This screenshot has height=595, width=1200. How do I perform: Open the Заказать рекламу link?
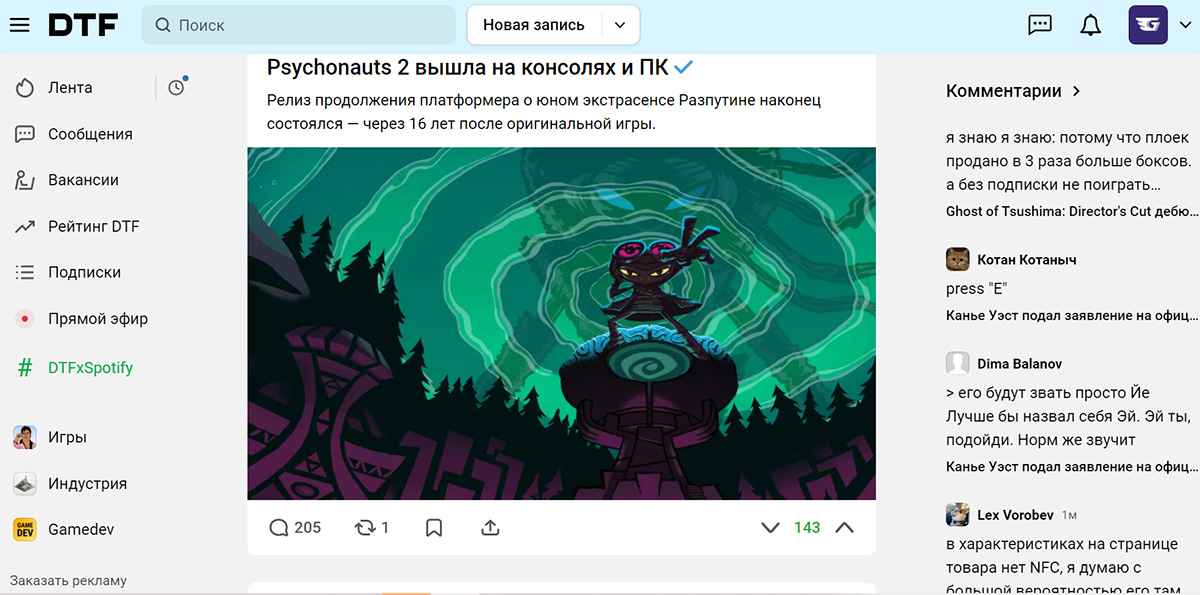68,580
